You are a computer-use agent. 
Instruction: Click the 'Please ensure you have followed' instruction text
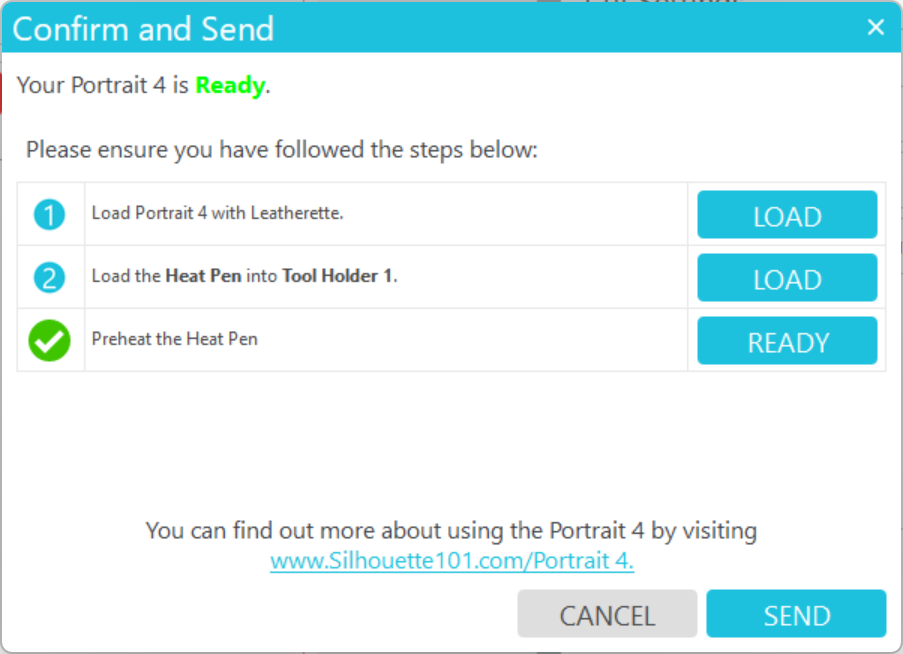pos(281,150)
